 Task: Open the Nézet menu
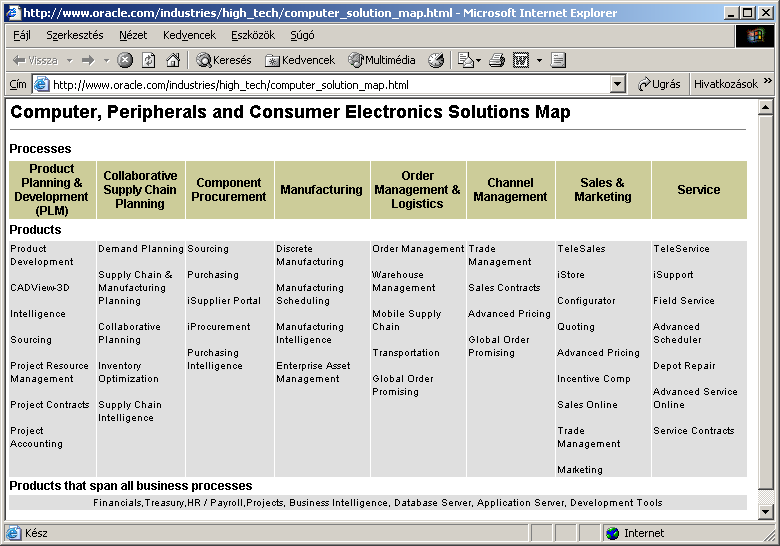pos(133,35)
